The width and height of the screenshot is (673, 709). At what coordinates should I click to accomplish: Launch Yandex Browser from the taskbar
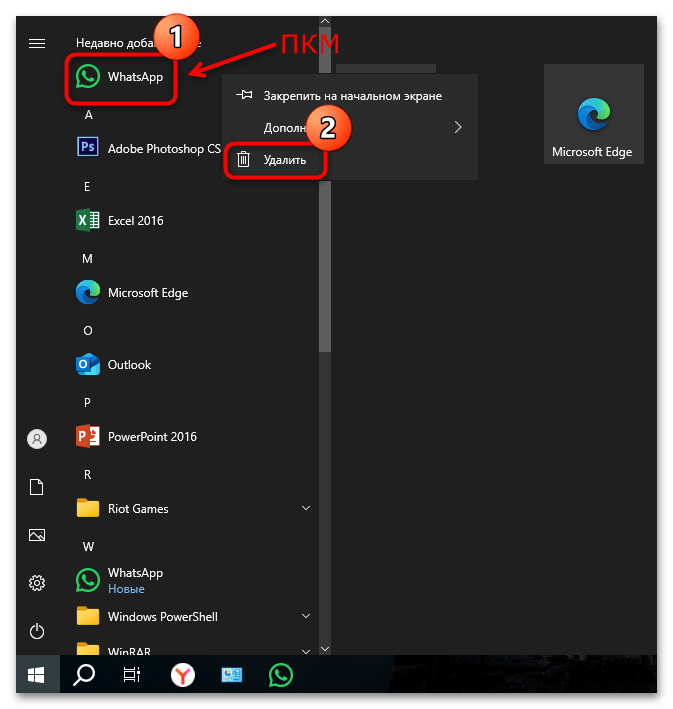(x=183, y=676)
